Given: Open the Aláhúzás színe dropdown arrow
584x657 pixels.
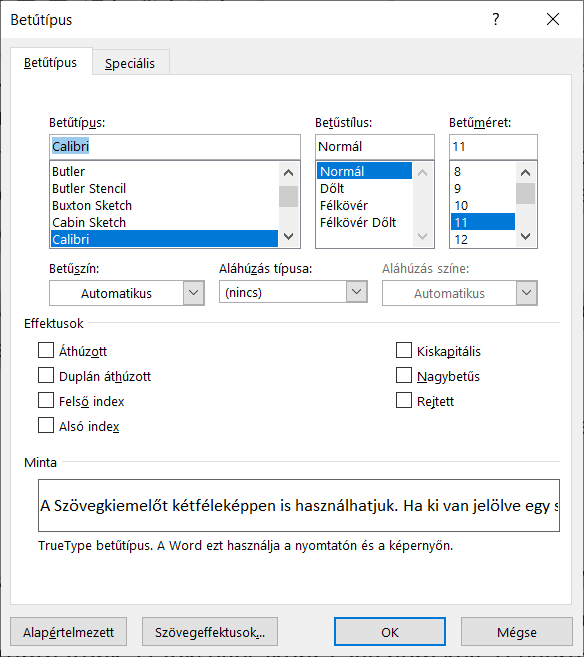Looking at the screenshot, I should [527, 293].
